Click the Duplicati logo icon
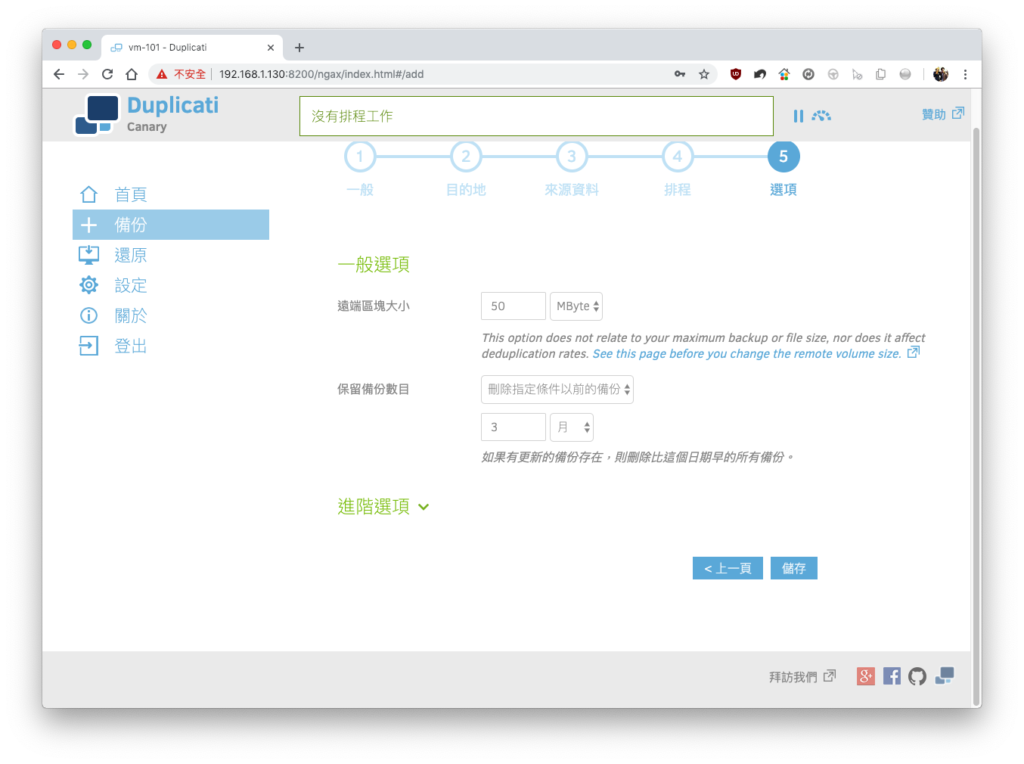 click(x=97, y=115)
